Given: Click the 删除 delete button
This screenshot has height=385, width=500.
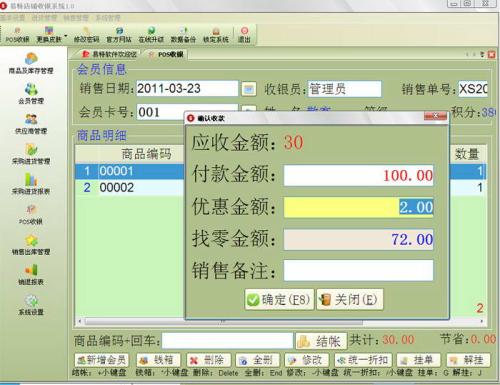Looking at the screenshot, I should 209,360.
